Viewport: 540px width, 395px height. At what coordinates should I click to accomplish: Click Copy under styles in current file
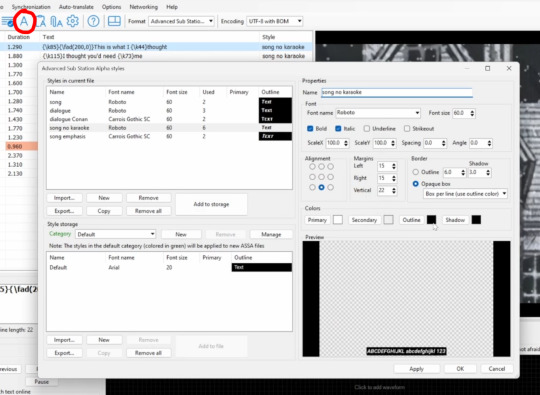tap(104, 211)
